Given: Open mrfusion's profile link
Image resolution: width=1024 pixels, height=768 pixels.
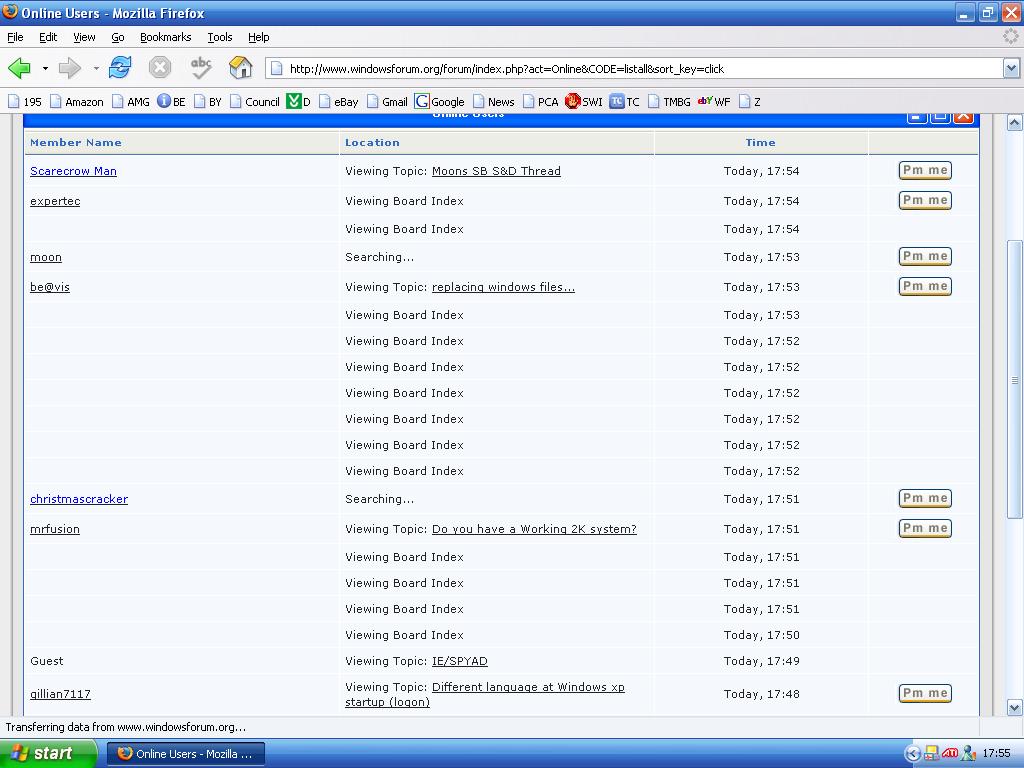Looking at the screenshot, I should [x=55, y=529].
